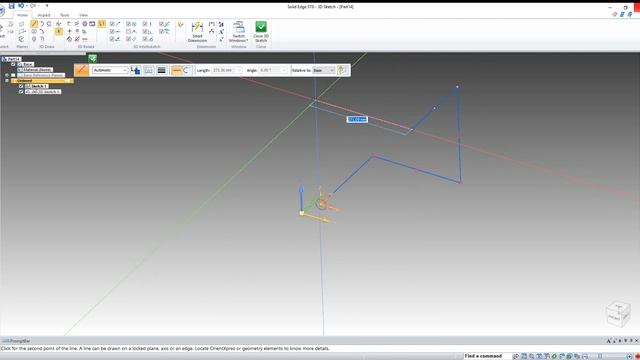
Task: Click the orange Line command icon in command bar
Action: coord(81,70)
